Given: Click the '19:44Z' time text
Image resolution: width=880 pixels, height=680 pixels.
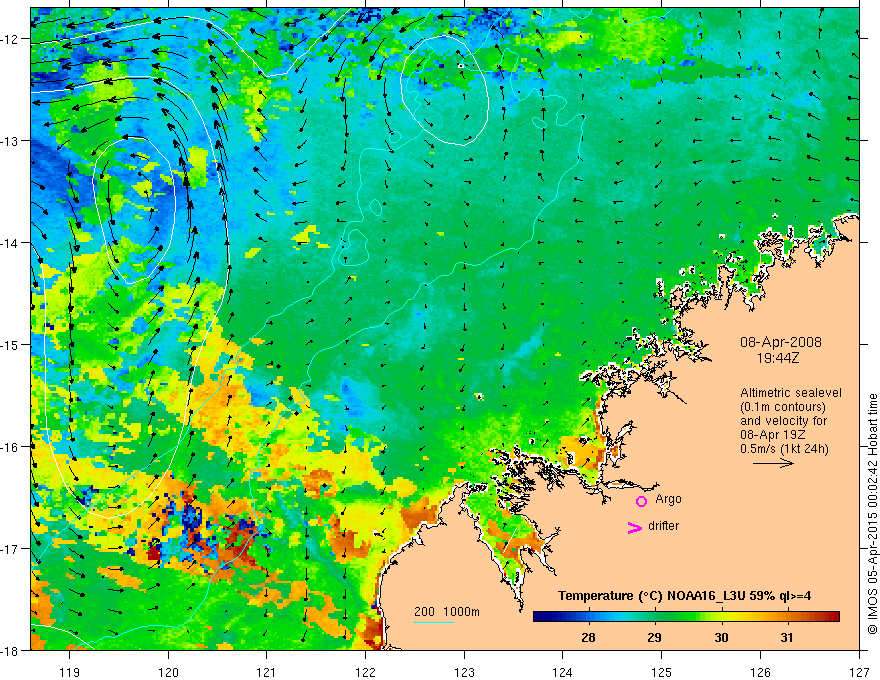Looking at the screenshot, I should [778, 357].
